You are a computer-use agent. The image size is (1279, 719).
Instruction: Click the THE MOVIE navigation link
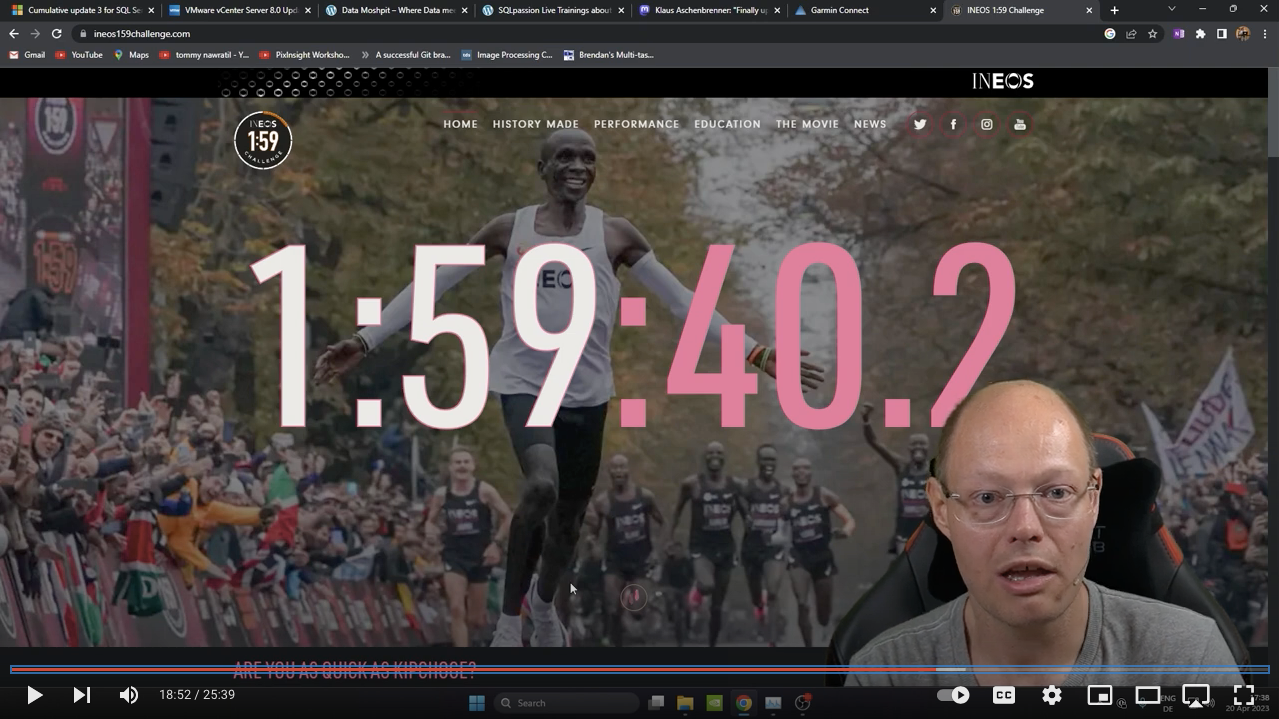[x=807, y=124]
